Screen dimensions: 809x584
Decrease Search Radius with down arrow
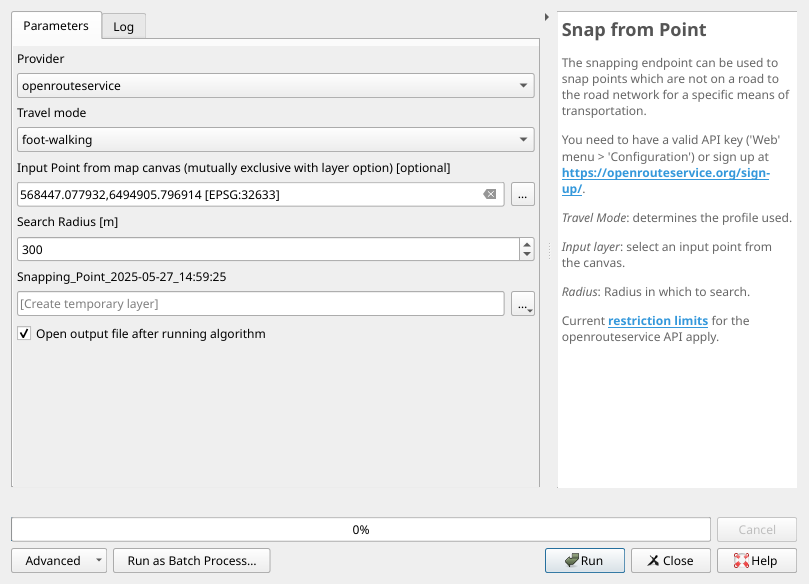point(527,254)
